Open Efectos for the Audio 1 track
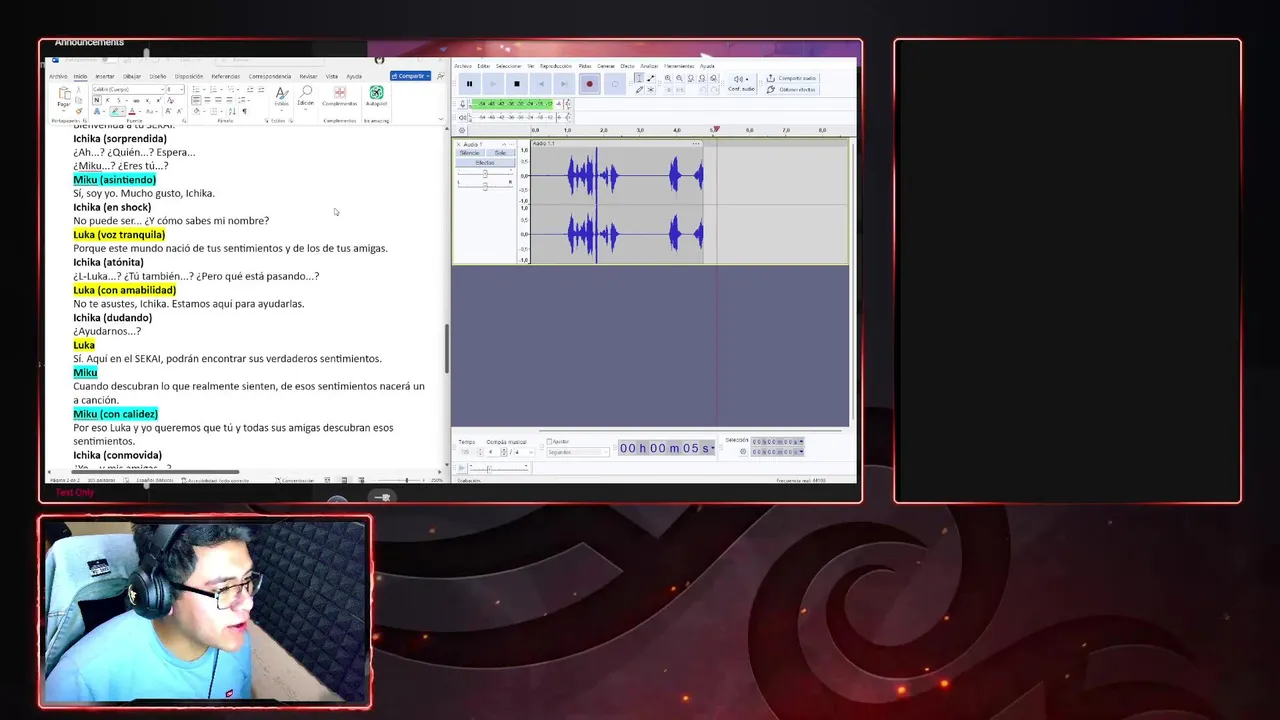This screenshot has width=1280, height=720. [x=485, y=163]
